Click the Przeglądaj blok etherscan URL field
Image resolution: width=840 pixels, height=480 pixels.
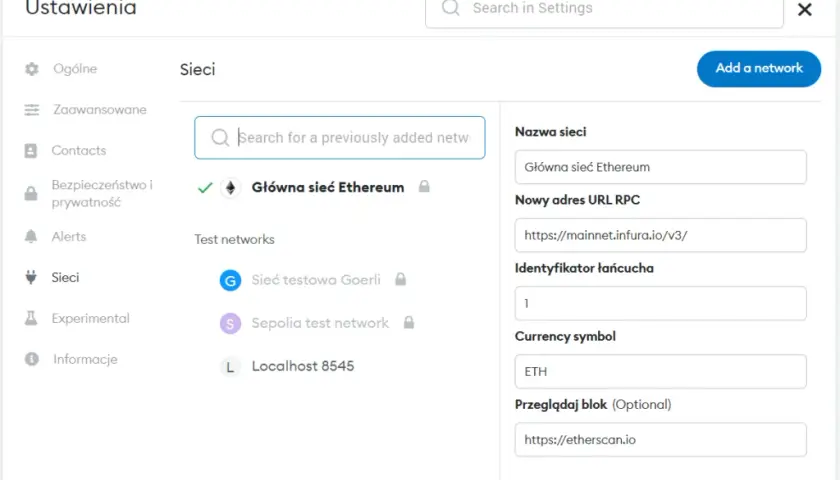click(661, 440)
